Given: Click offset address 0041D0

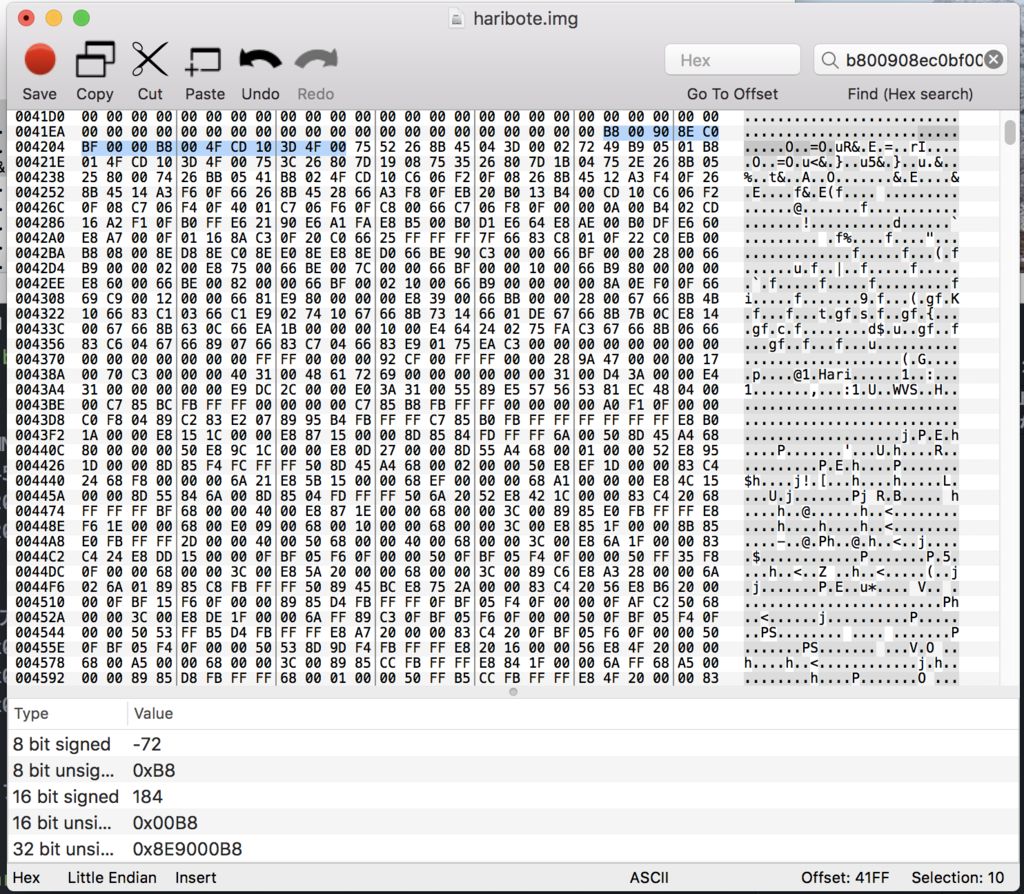Looking at the screenshot, I should click(x=40, y=116).
